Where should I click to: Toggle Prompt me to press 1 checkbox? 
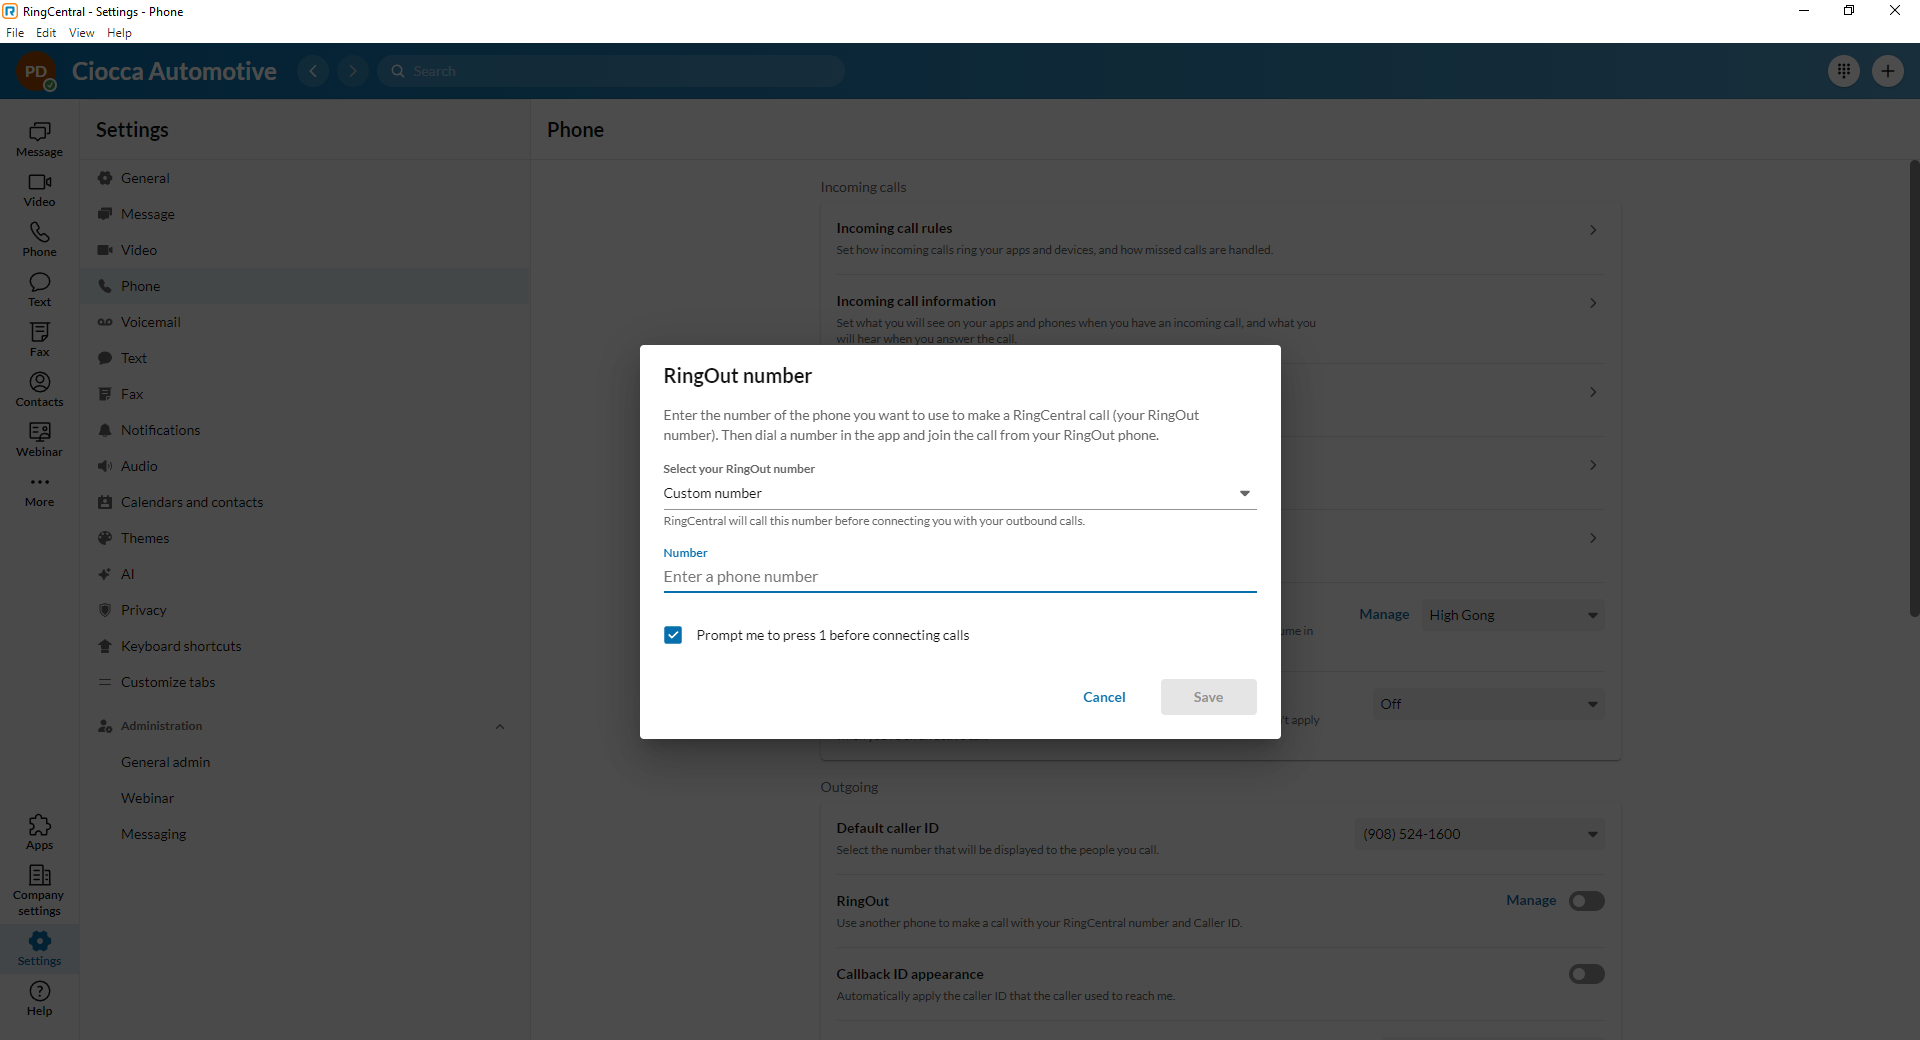click(x=673, y=635)
